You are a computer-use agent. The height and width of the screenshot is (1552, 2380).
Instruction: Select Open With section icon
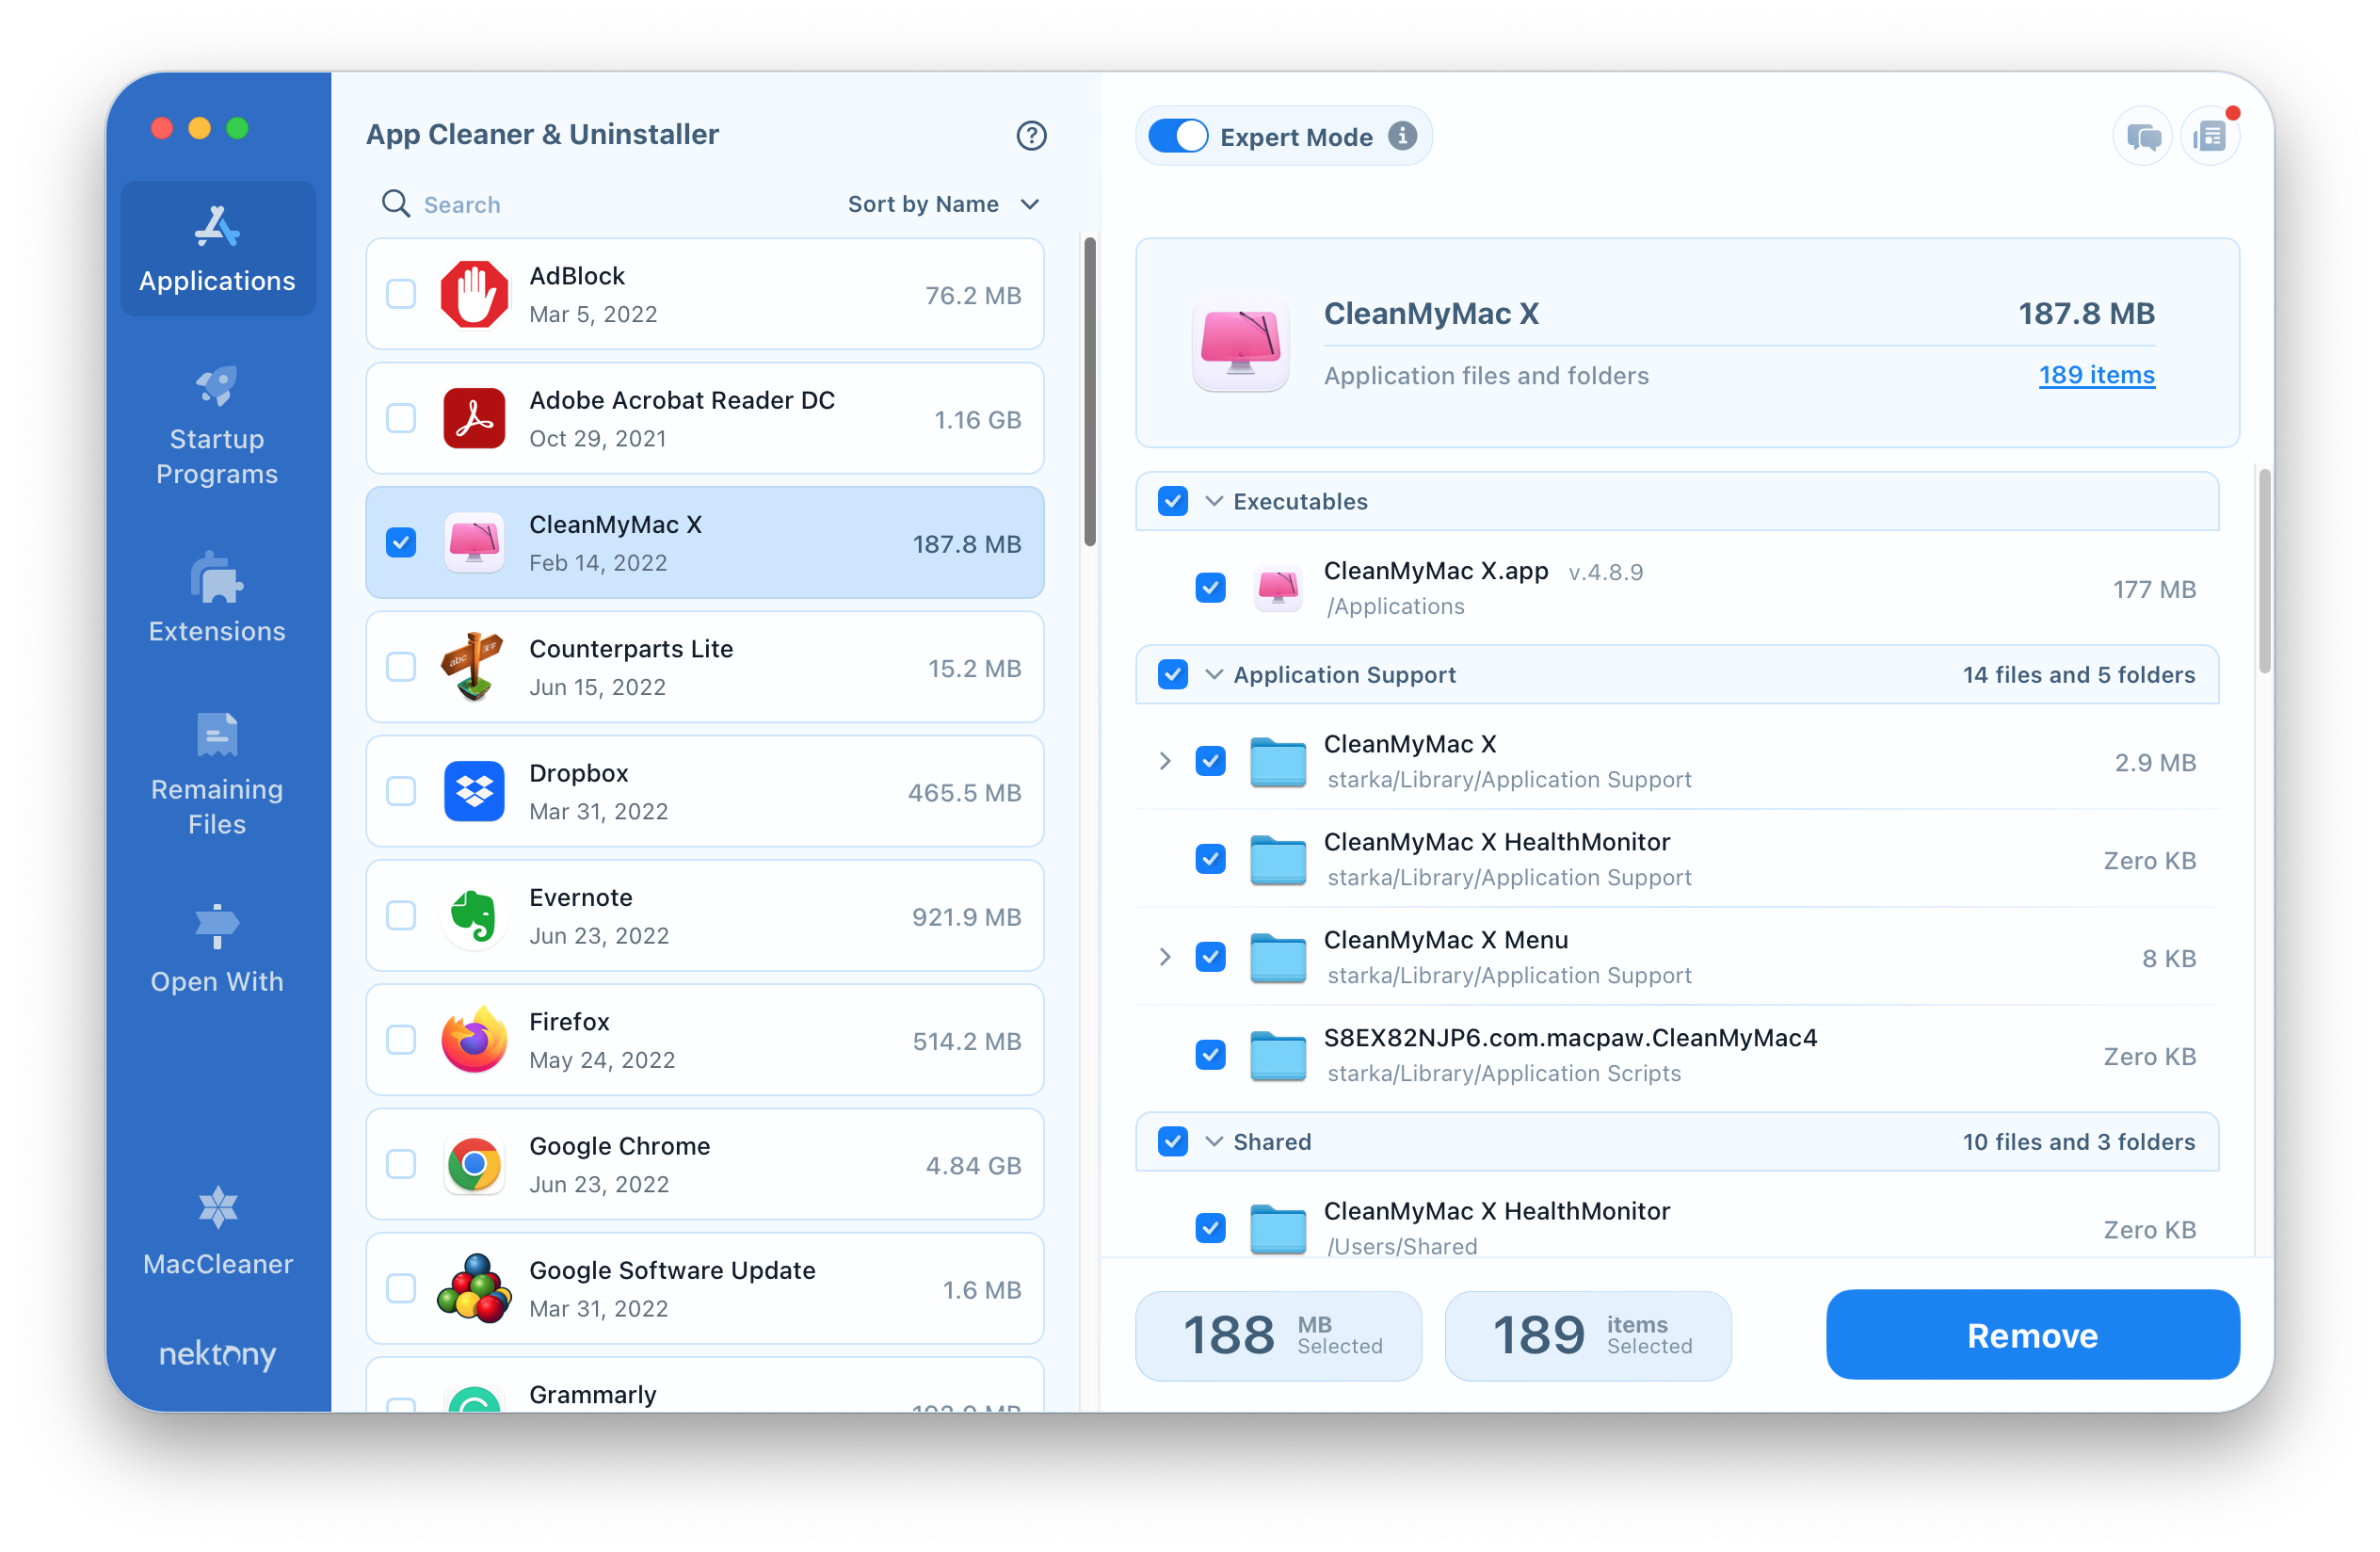click(215, 927)
